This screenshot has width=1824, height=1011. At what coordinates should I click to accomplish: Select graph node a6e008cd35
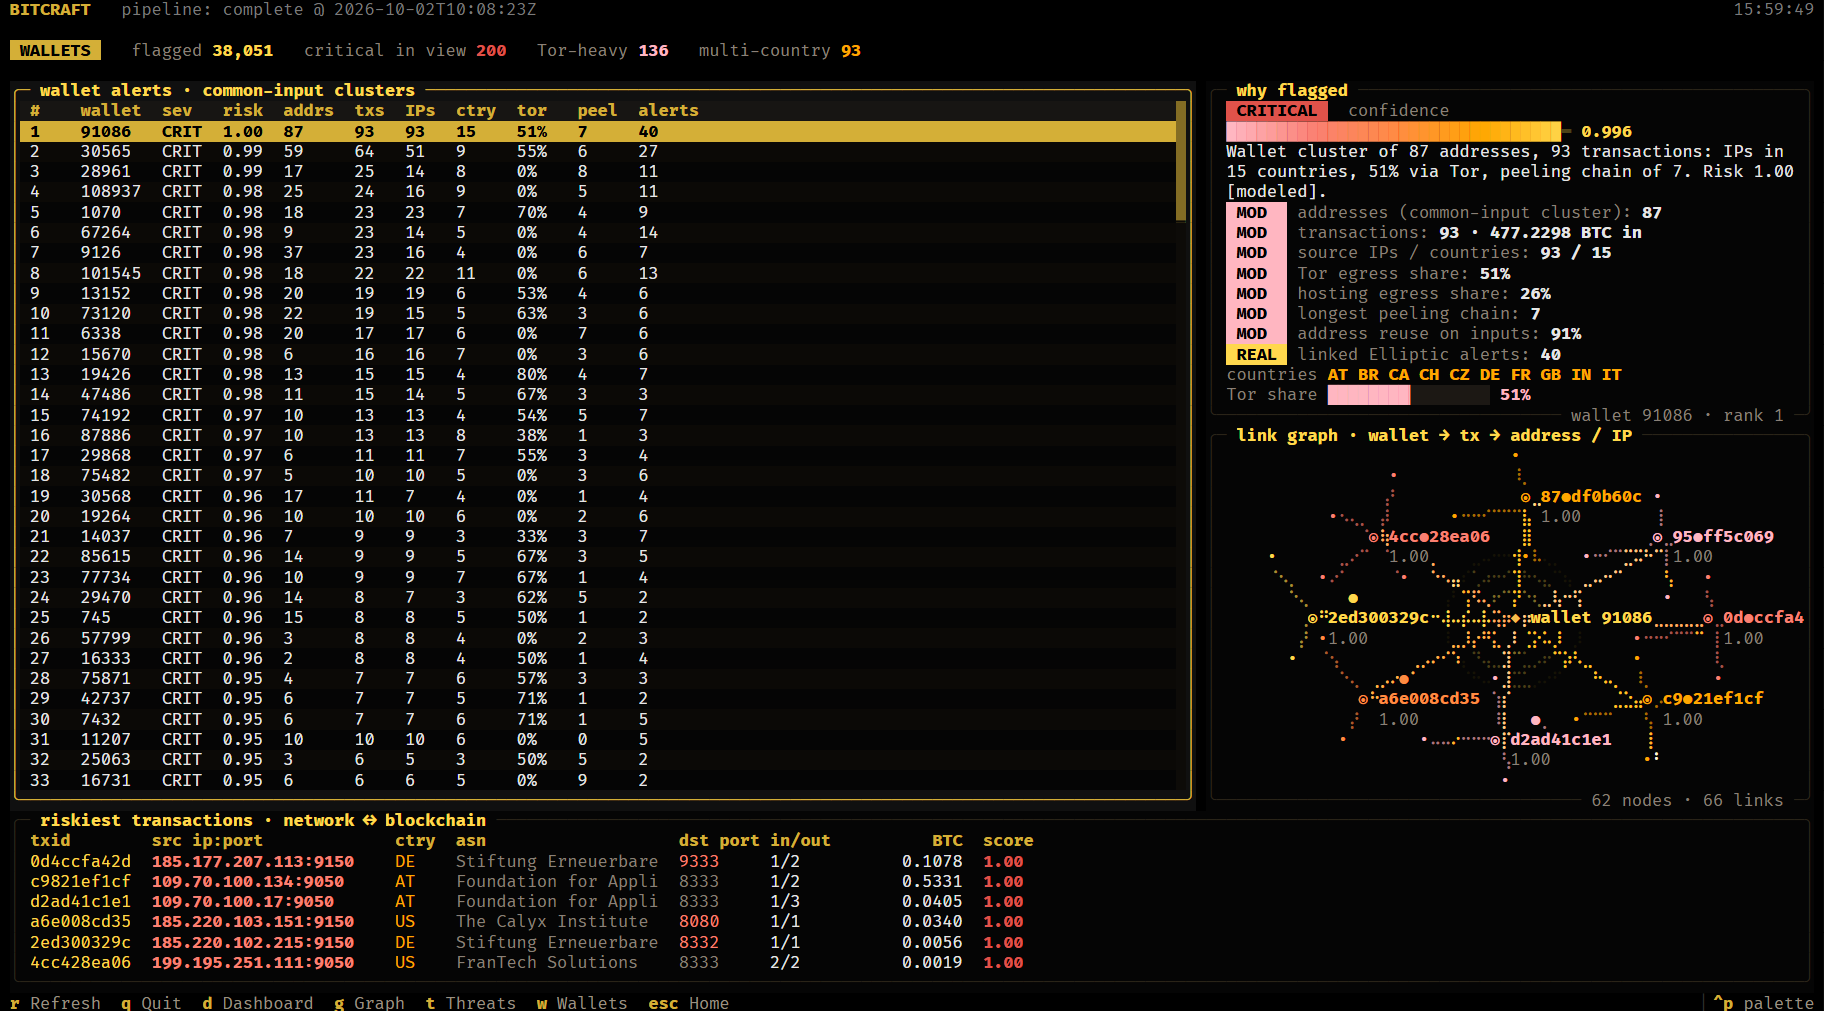click(x=1420, y=698)
